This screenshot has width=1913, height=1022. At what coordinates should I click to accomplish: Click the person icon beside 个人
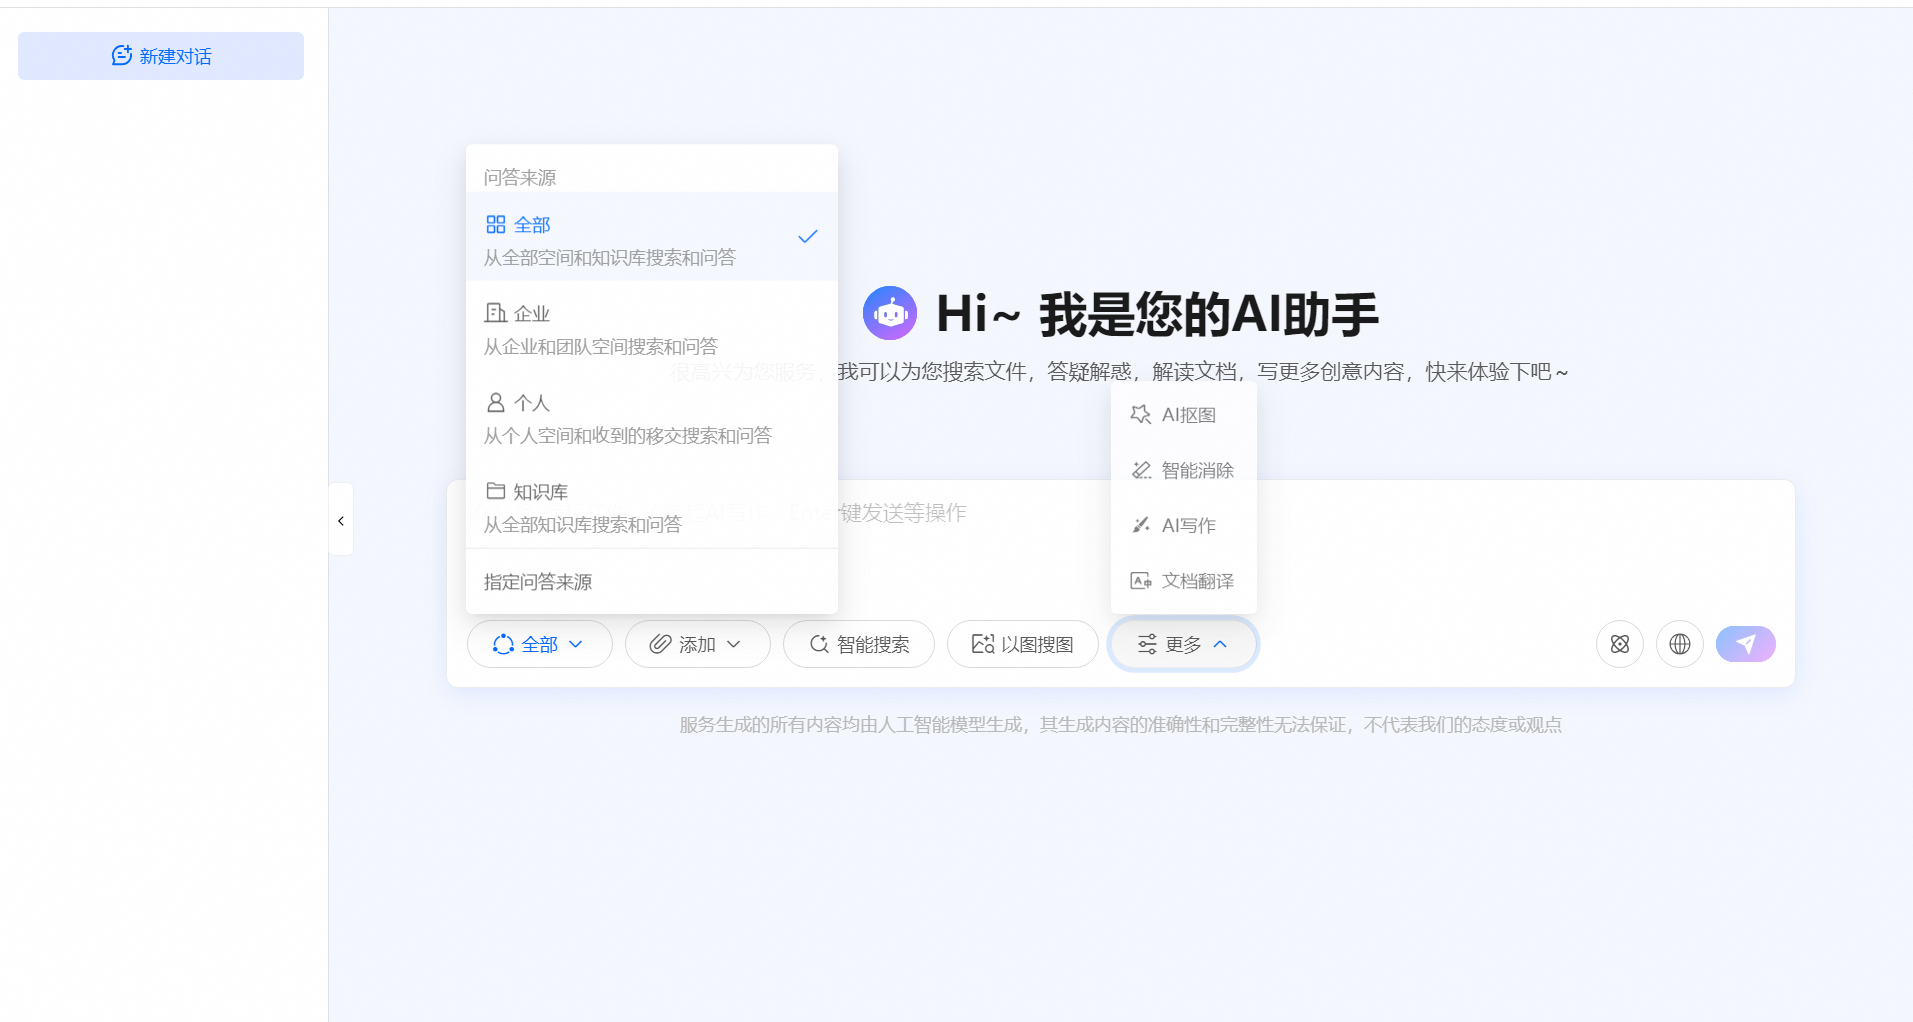pyautogui.click(x=495, y=402)
